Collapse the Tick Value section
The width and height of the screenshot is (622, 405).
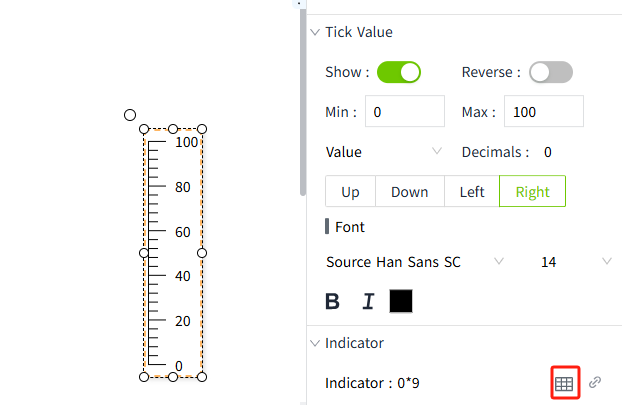tap(315, 32)
